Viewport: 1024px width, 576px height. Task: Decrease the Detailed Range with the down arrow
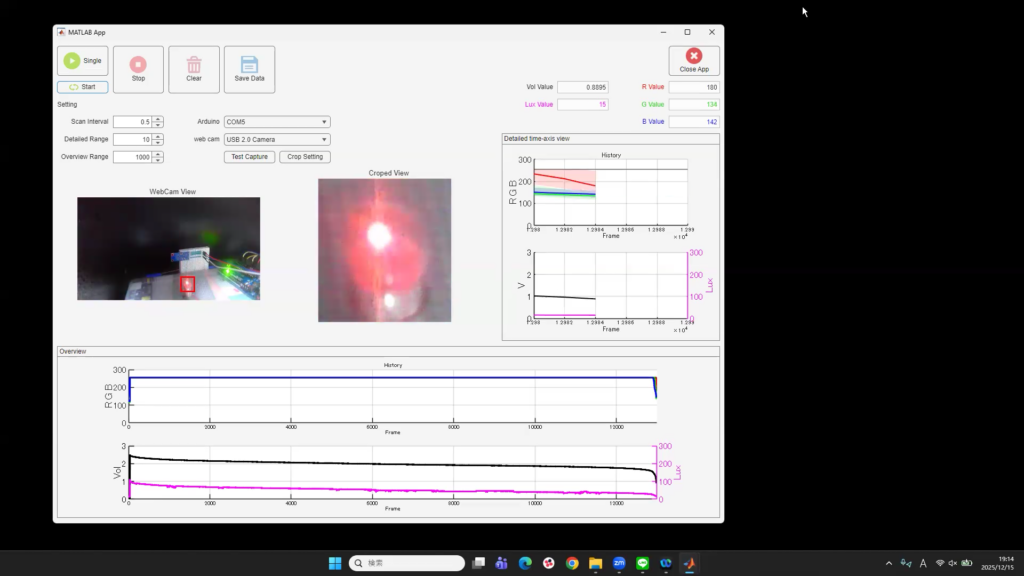(158, 142)
